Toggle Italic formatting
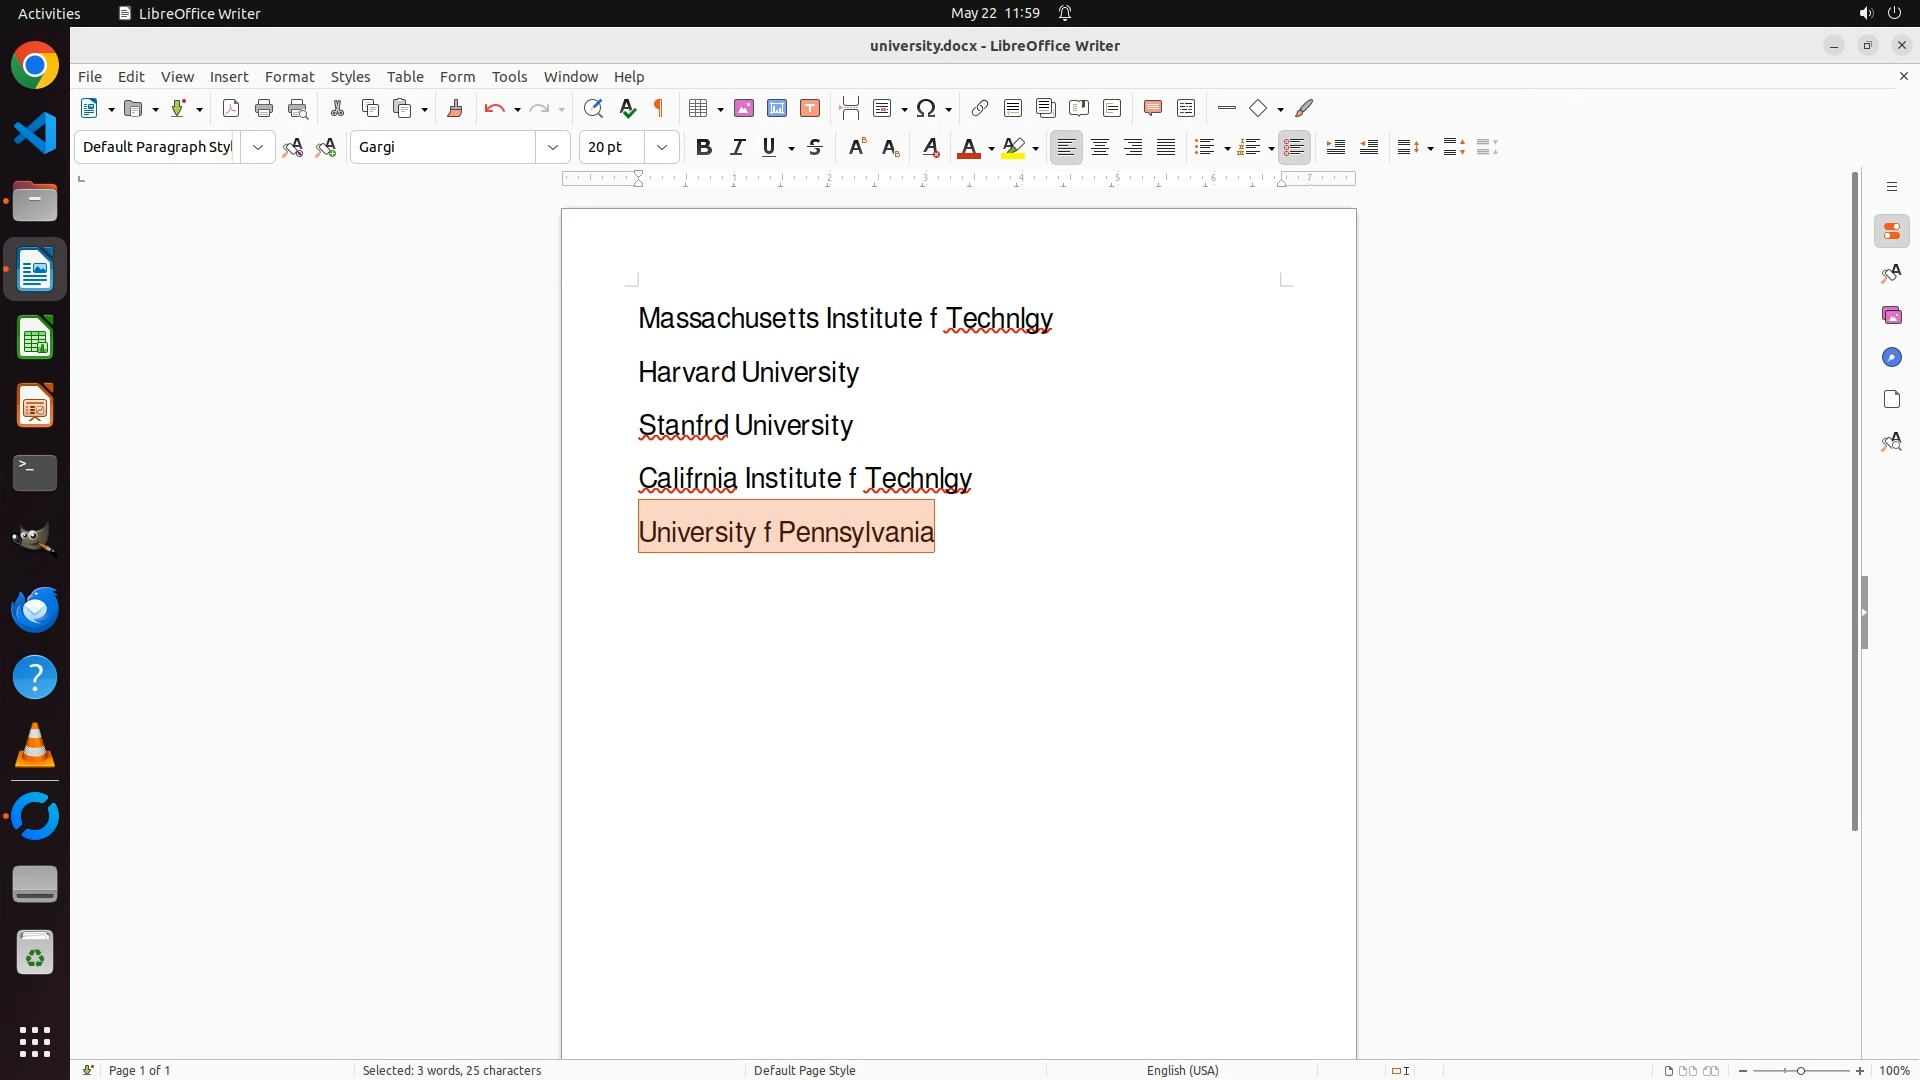The image size is (1920, 1080). pos(737,147)
